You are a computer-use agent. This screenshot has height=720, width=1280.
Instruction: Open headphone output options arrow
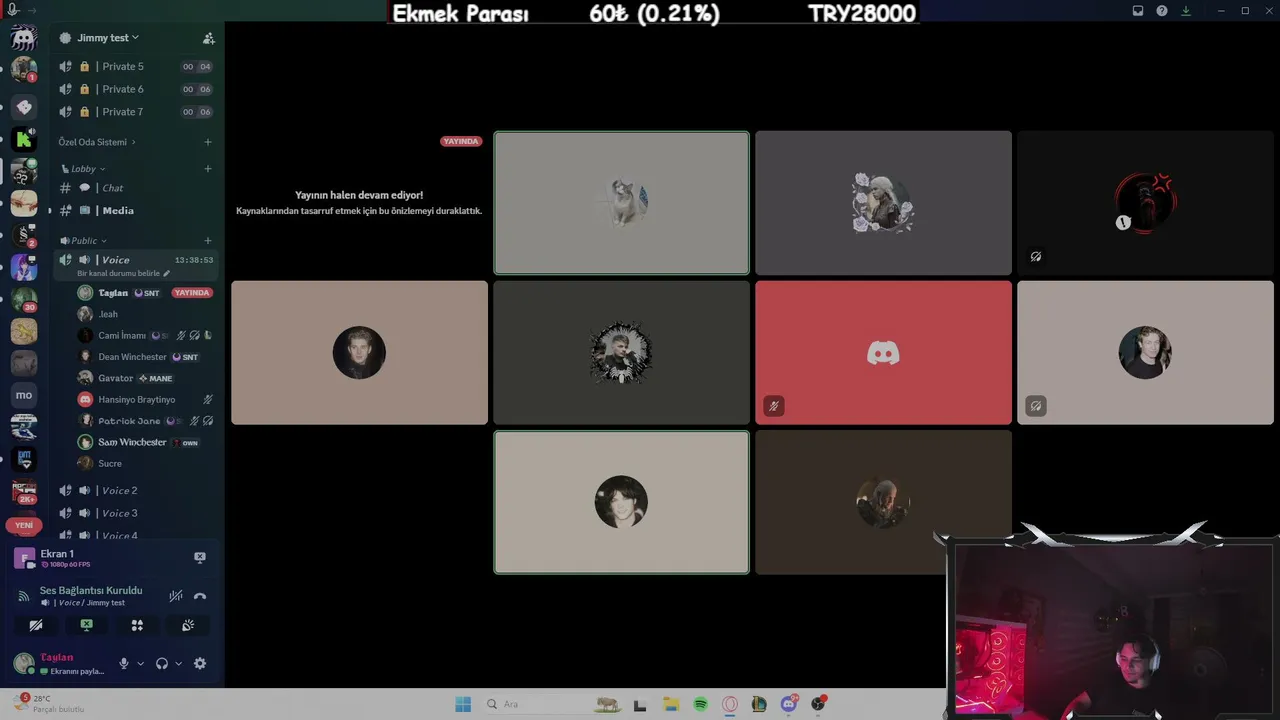(179, 663)
